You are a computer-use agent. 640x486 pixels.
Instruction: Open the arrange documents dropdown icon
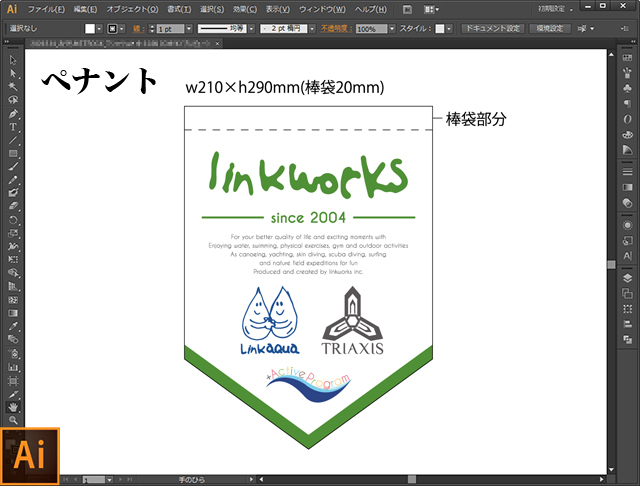click(x=431, y=9)
